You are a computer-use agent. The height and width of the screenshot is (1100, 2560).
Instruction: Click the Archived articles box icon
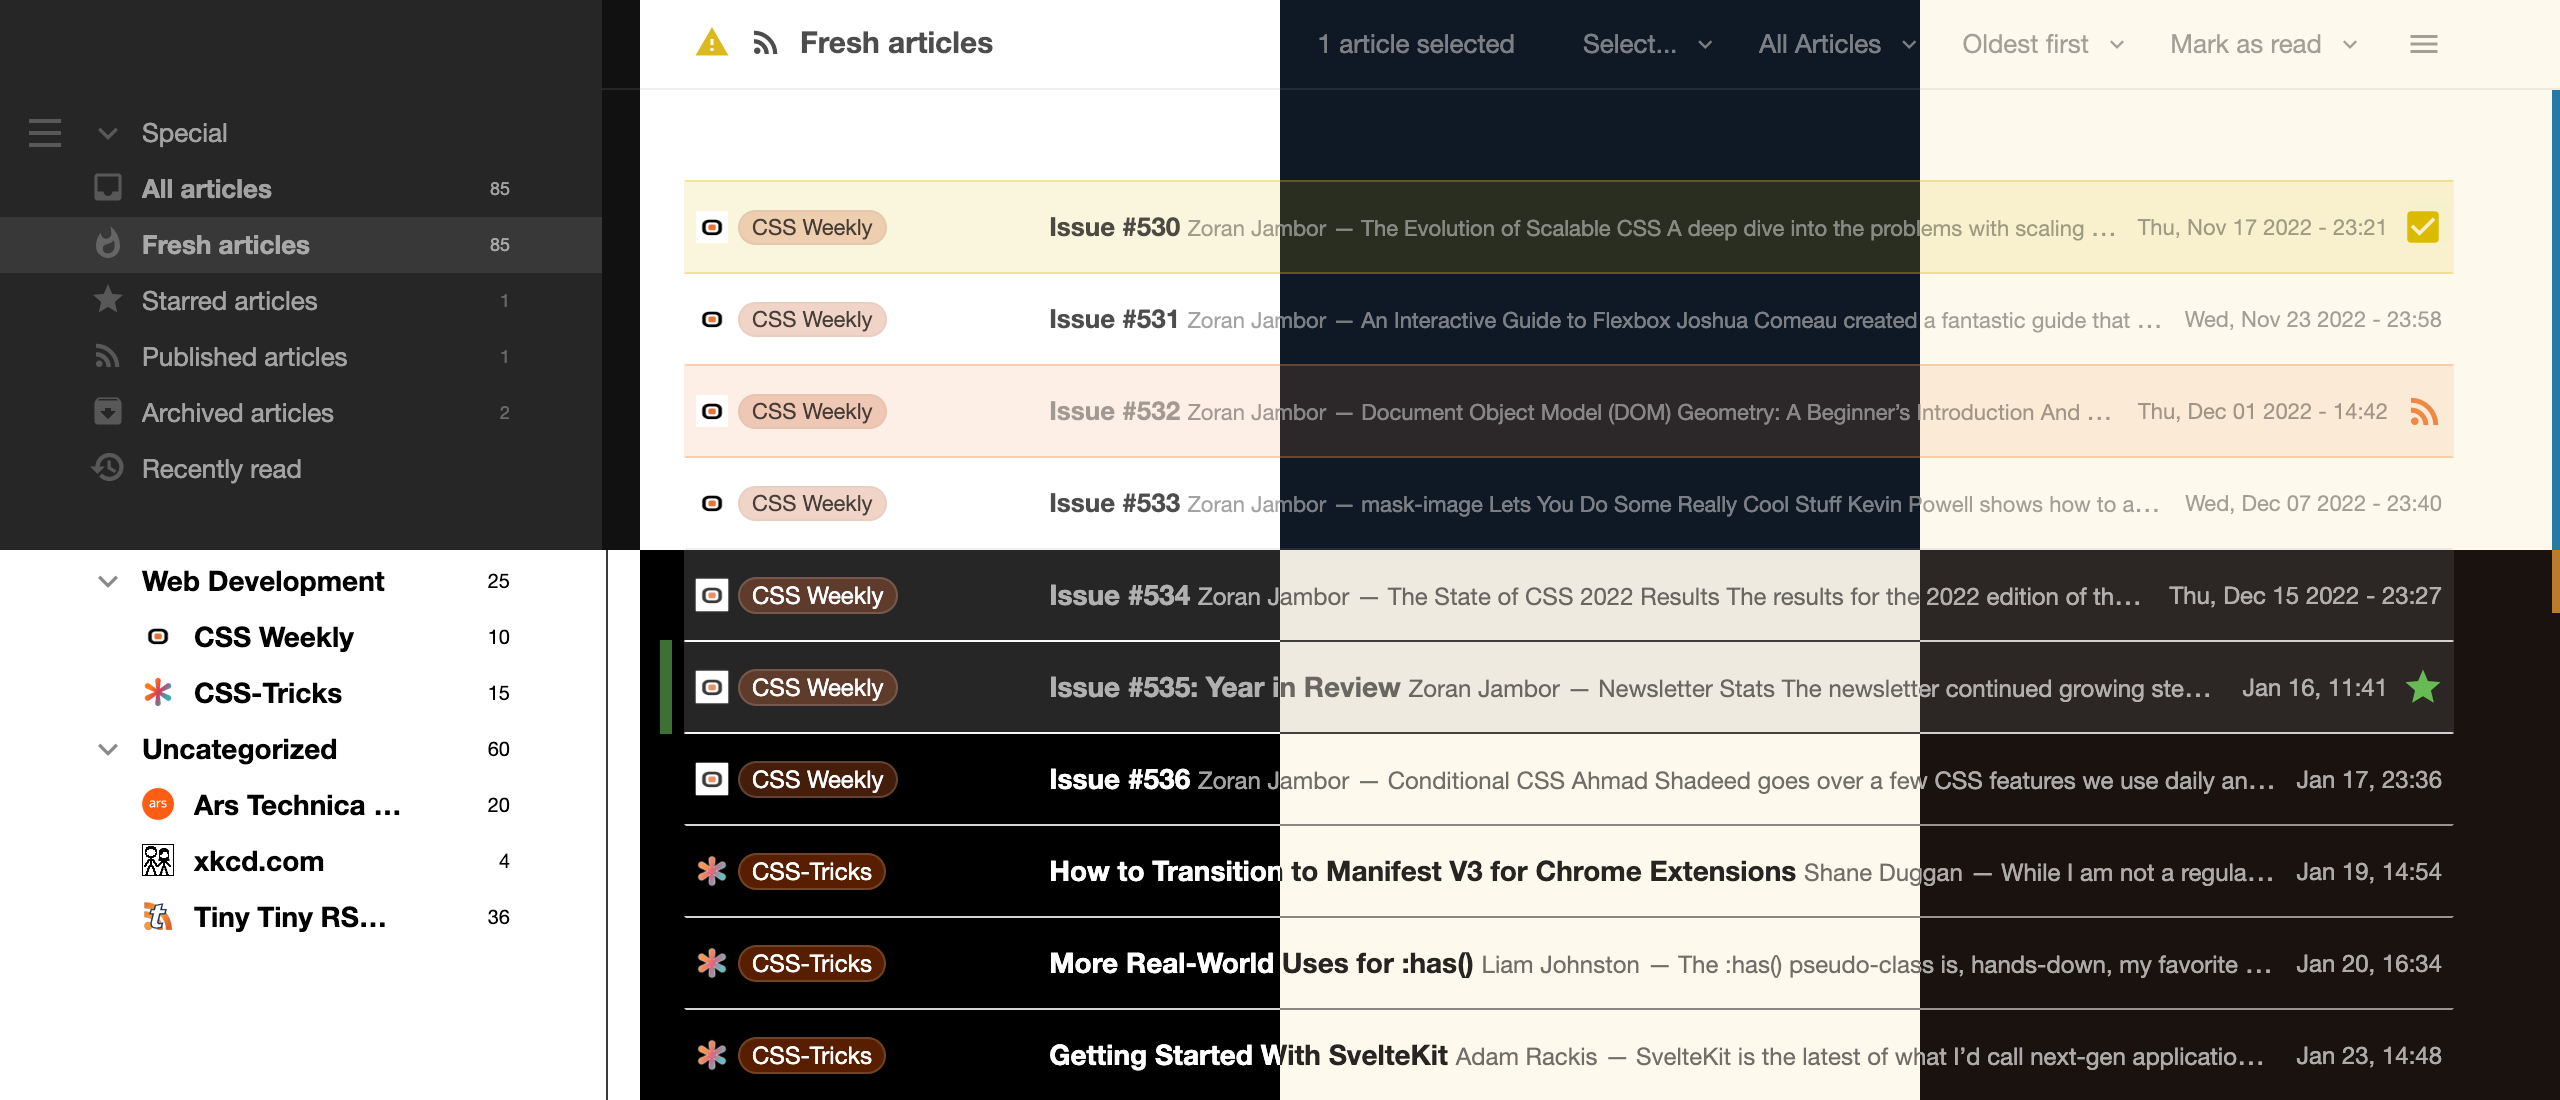pos(108,412)
